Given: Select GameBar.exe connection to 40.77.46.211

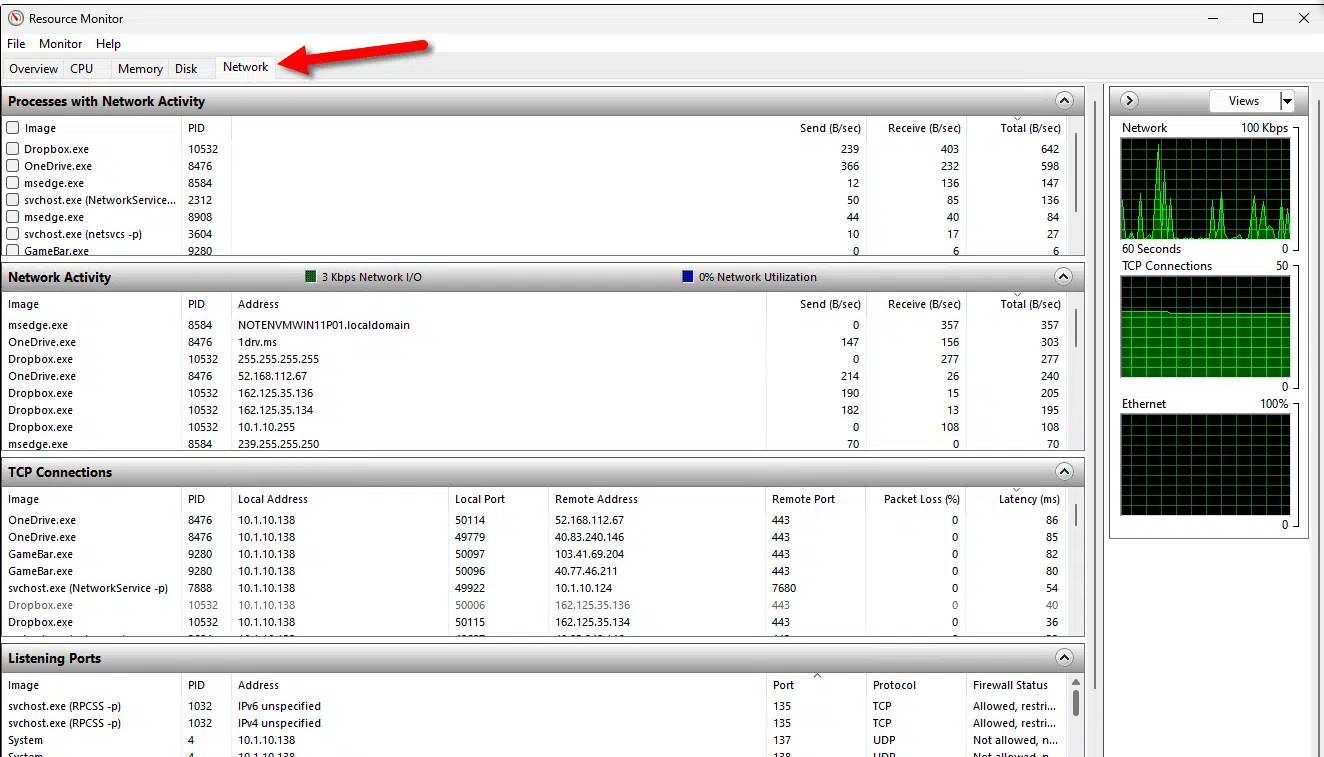Looking at the screenshot, I should (x=536, y=571).
